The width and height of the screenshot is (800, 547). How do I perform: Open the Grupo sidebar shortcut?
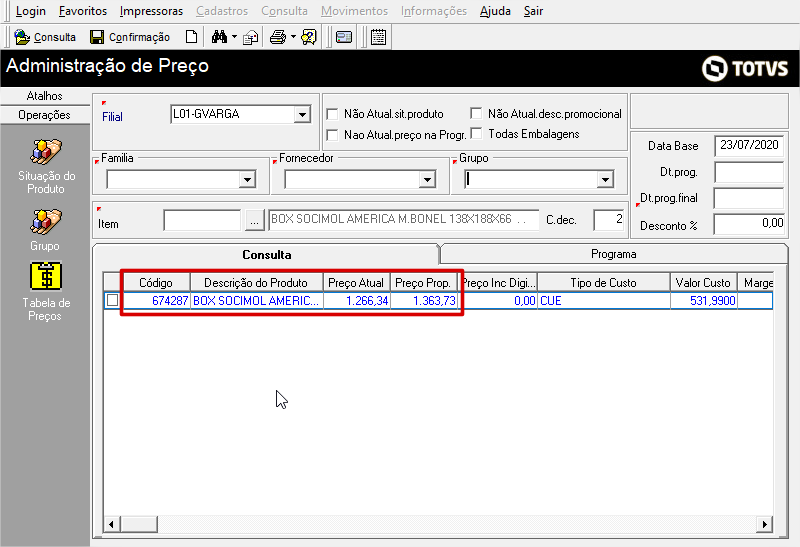coord(45,230)
